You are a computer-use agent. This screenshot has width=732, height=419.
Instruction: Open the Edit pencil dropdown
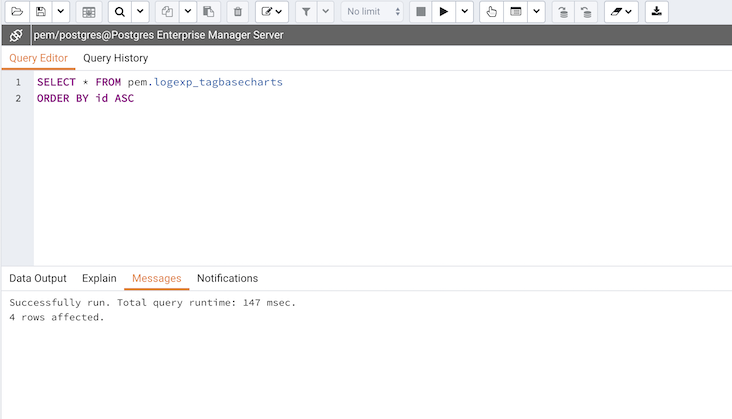(272, 12)
